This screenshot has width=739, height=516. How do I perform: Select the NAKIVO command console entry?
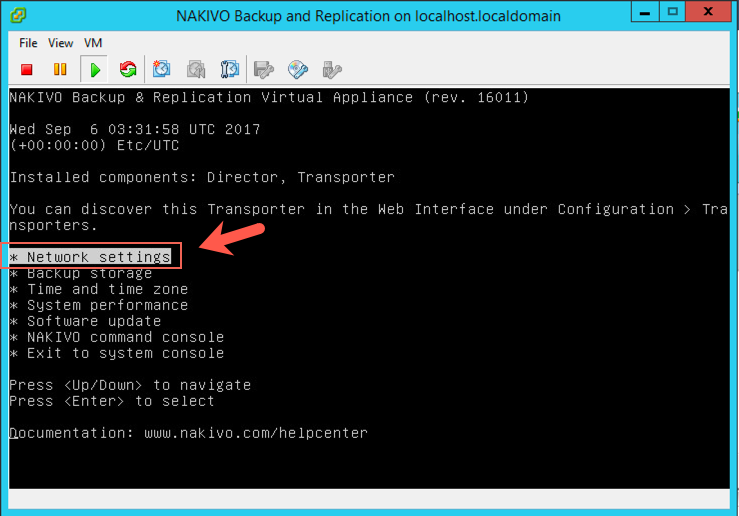116,337
